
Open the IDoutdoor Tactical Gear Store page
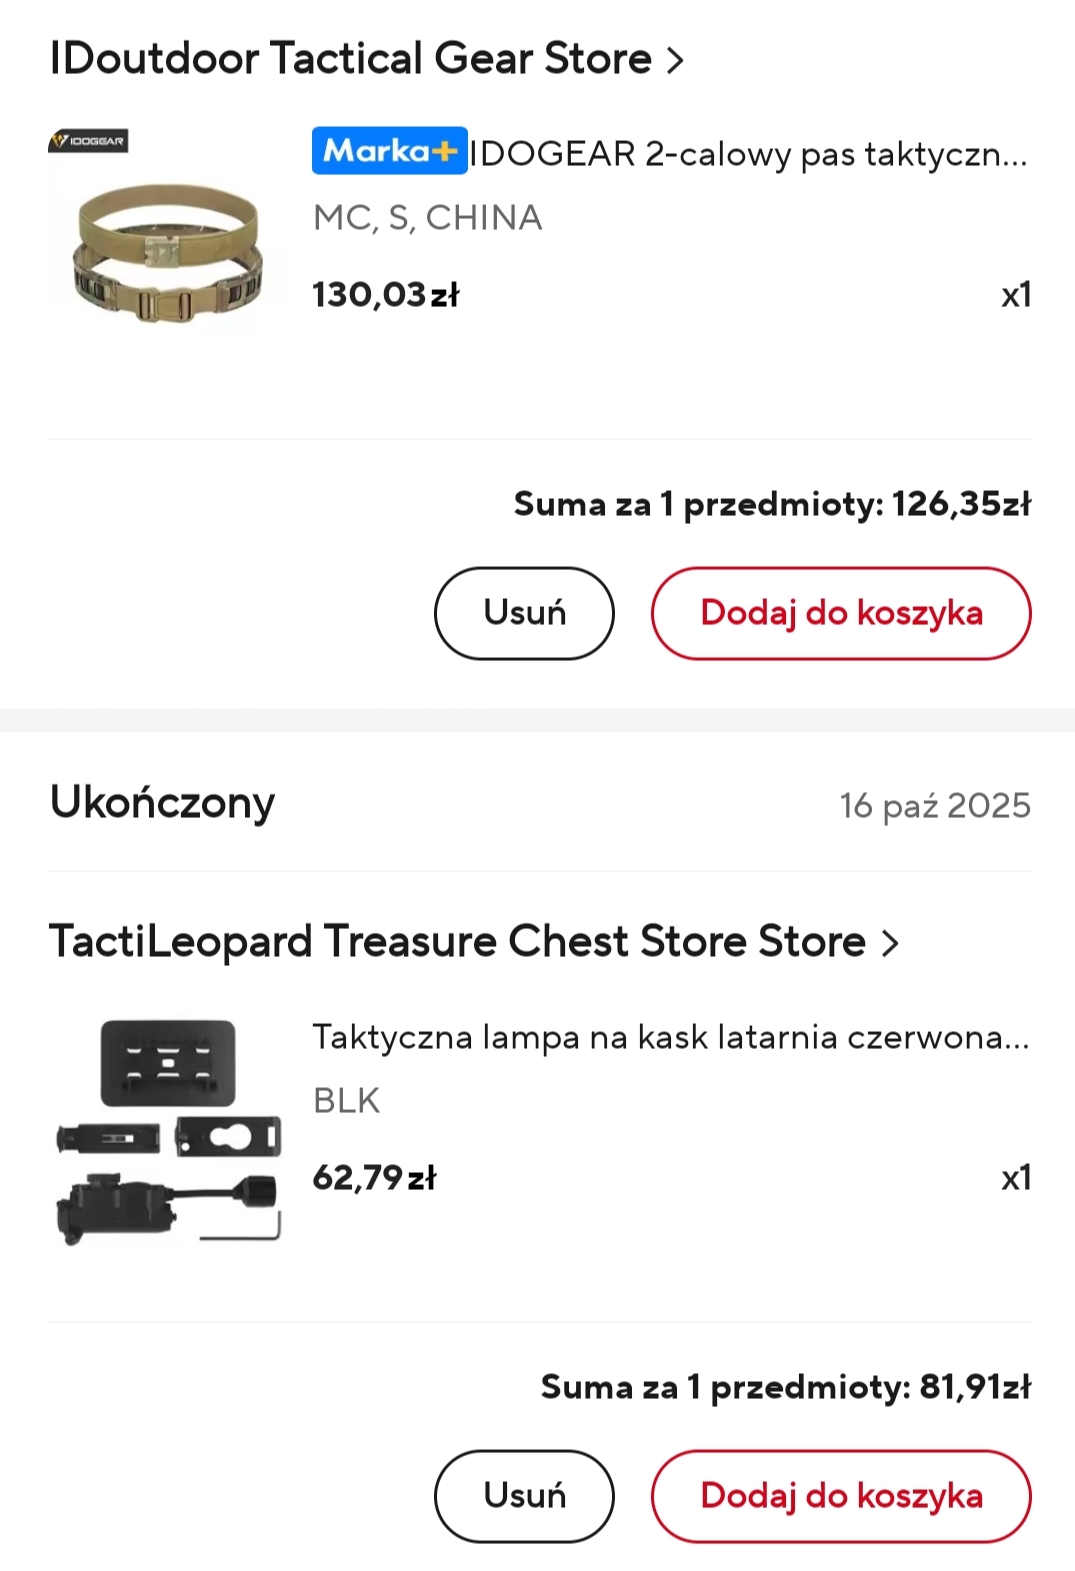[350, 59]
